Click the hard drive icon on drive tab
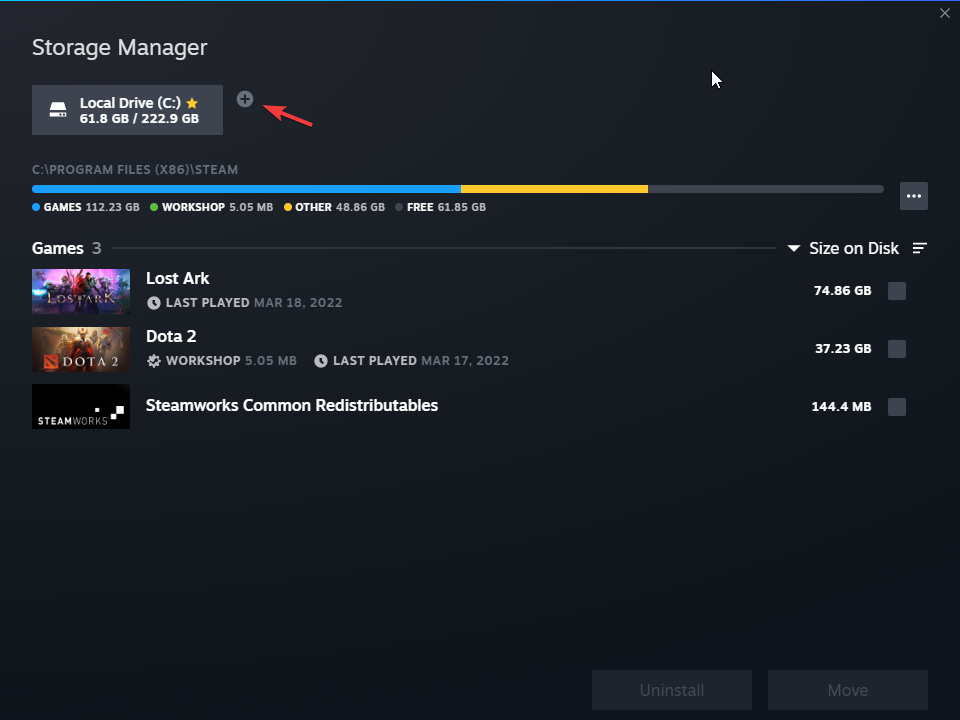960x720 pixels. (x=58, y=110)
